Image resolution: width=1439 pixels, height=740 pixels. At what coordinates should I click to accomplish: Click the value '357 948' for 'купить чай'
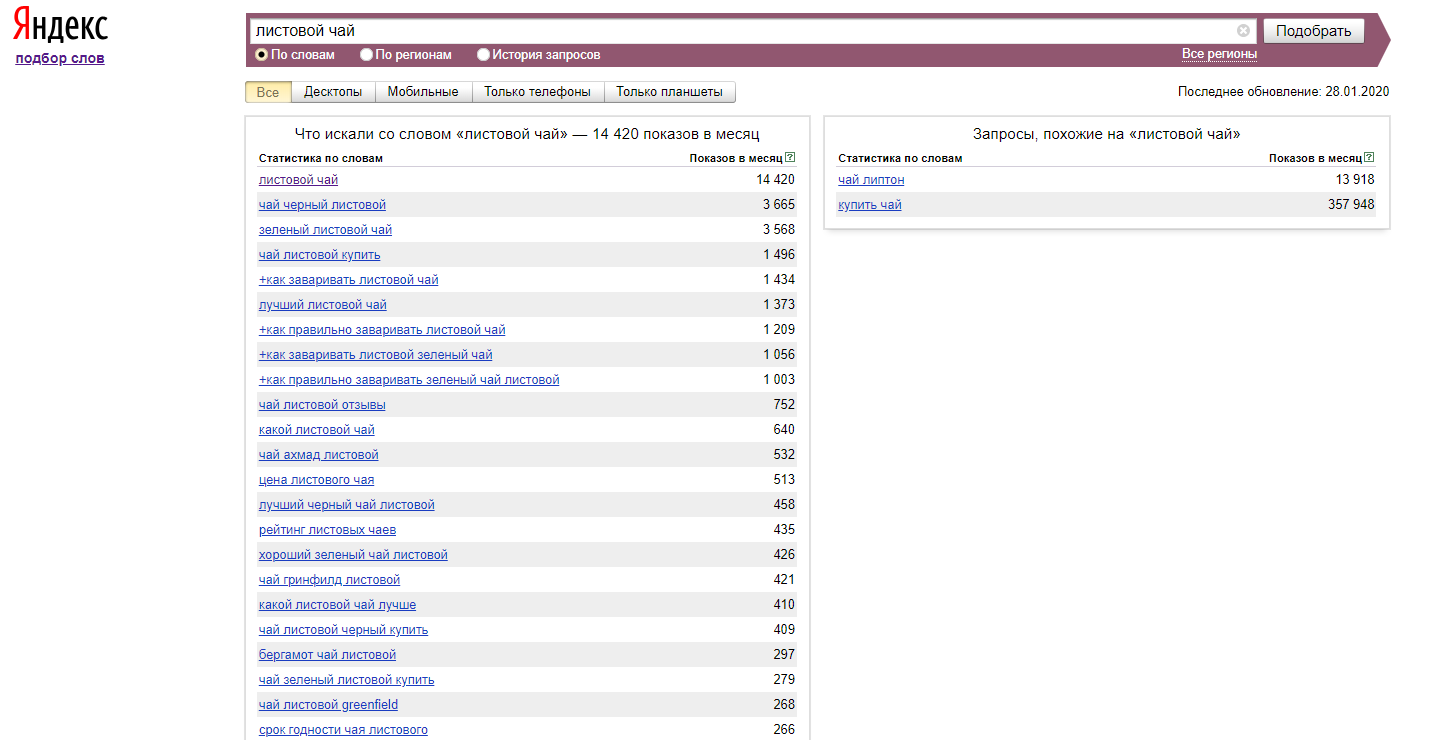(1351, 205)
